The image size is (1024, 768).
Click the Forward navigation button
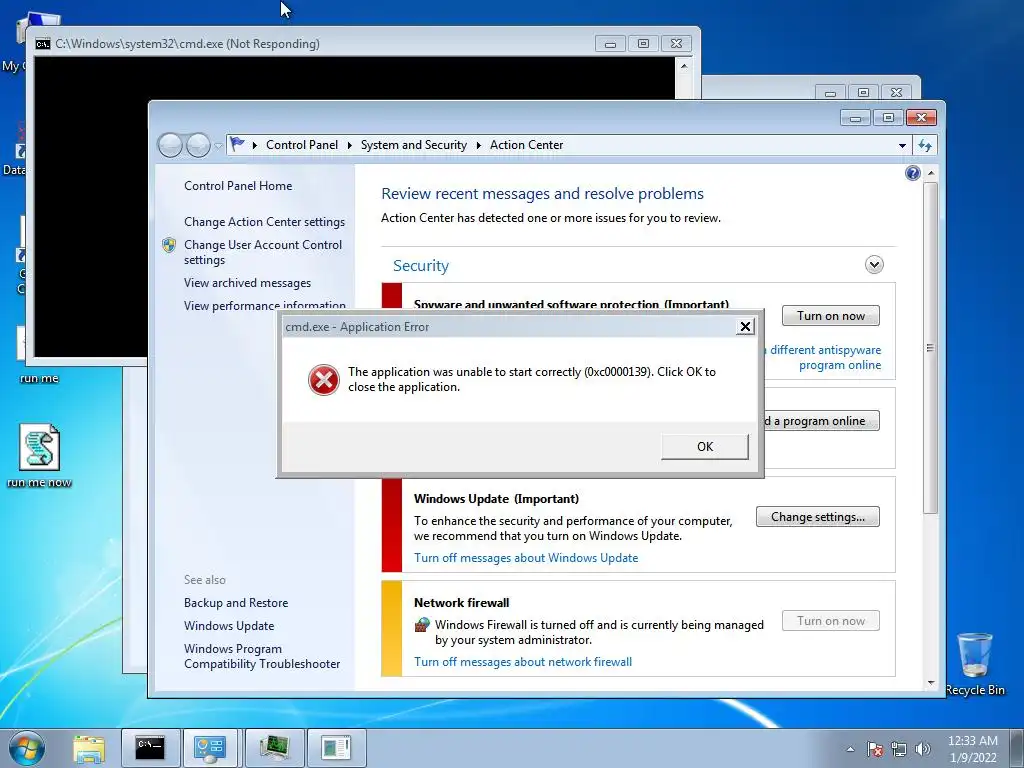198,145
